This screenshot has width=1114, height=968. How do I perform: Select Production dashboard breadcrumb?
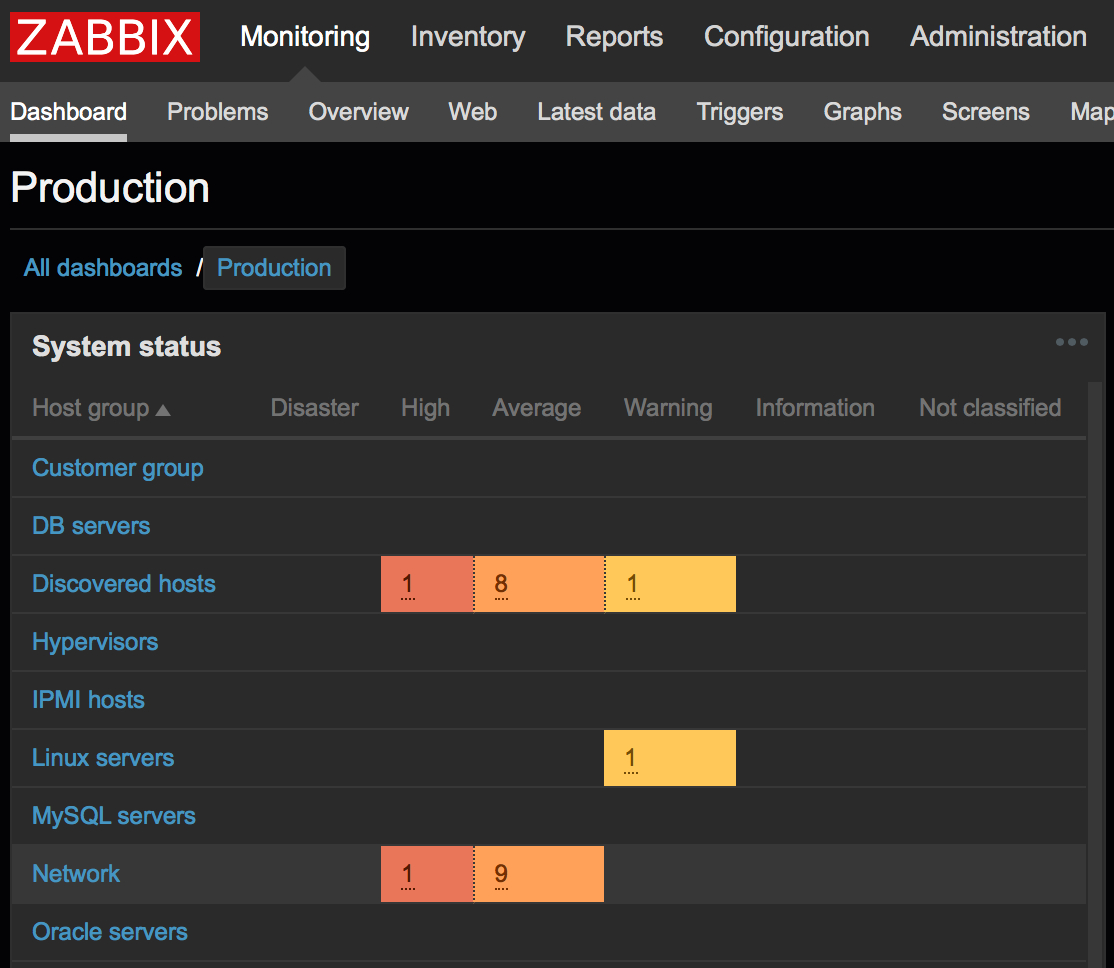[274, 268]
